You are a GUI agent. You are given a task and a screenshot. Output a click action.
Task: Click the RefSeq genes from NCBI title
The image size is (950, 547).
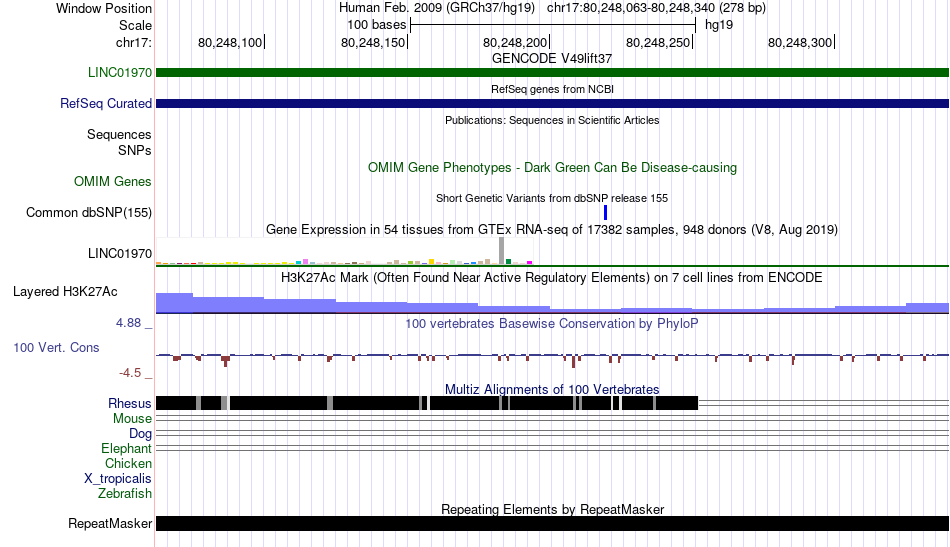pyautogui.click(x=552, y=89)
